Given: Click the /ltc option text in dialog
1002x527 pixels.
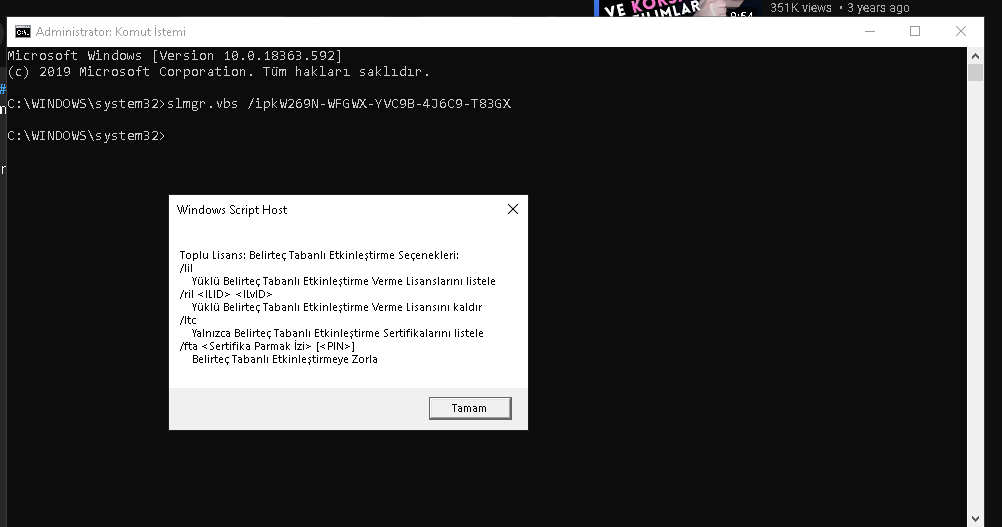Looking at the screenshot, I should pos(188,320).
